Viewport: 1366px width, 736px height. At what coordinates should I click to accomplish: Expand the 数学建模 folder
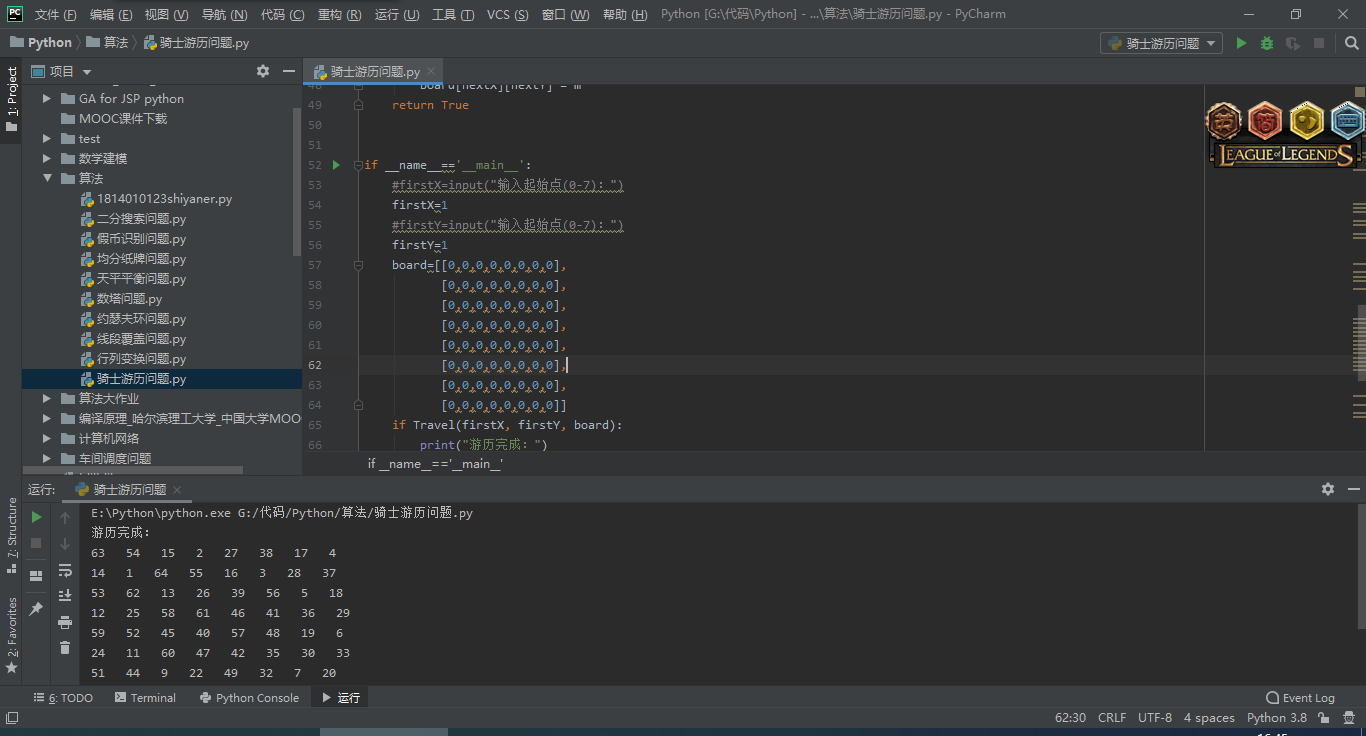click(x=47, y=158)
